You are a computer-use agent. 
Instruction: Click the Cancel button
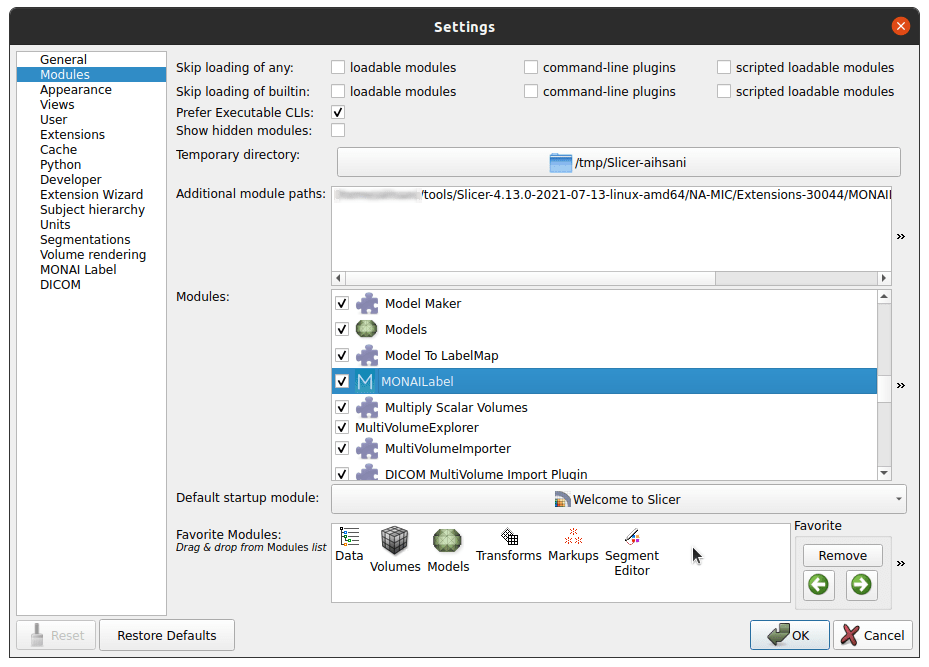click(872, 635)
